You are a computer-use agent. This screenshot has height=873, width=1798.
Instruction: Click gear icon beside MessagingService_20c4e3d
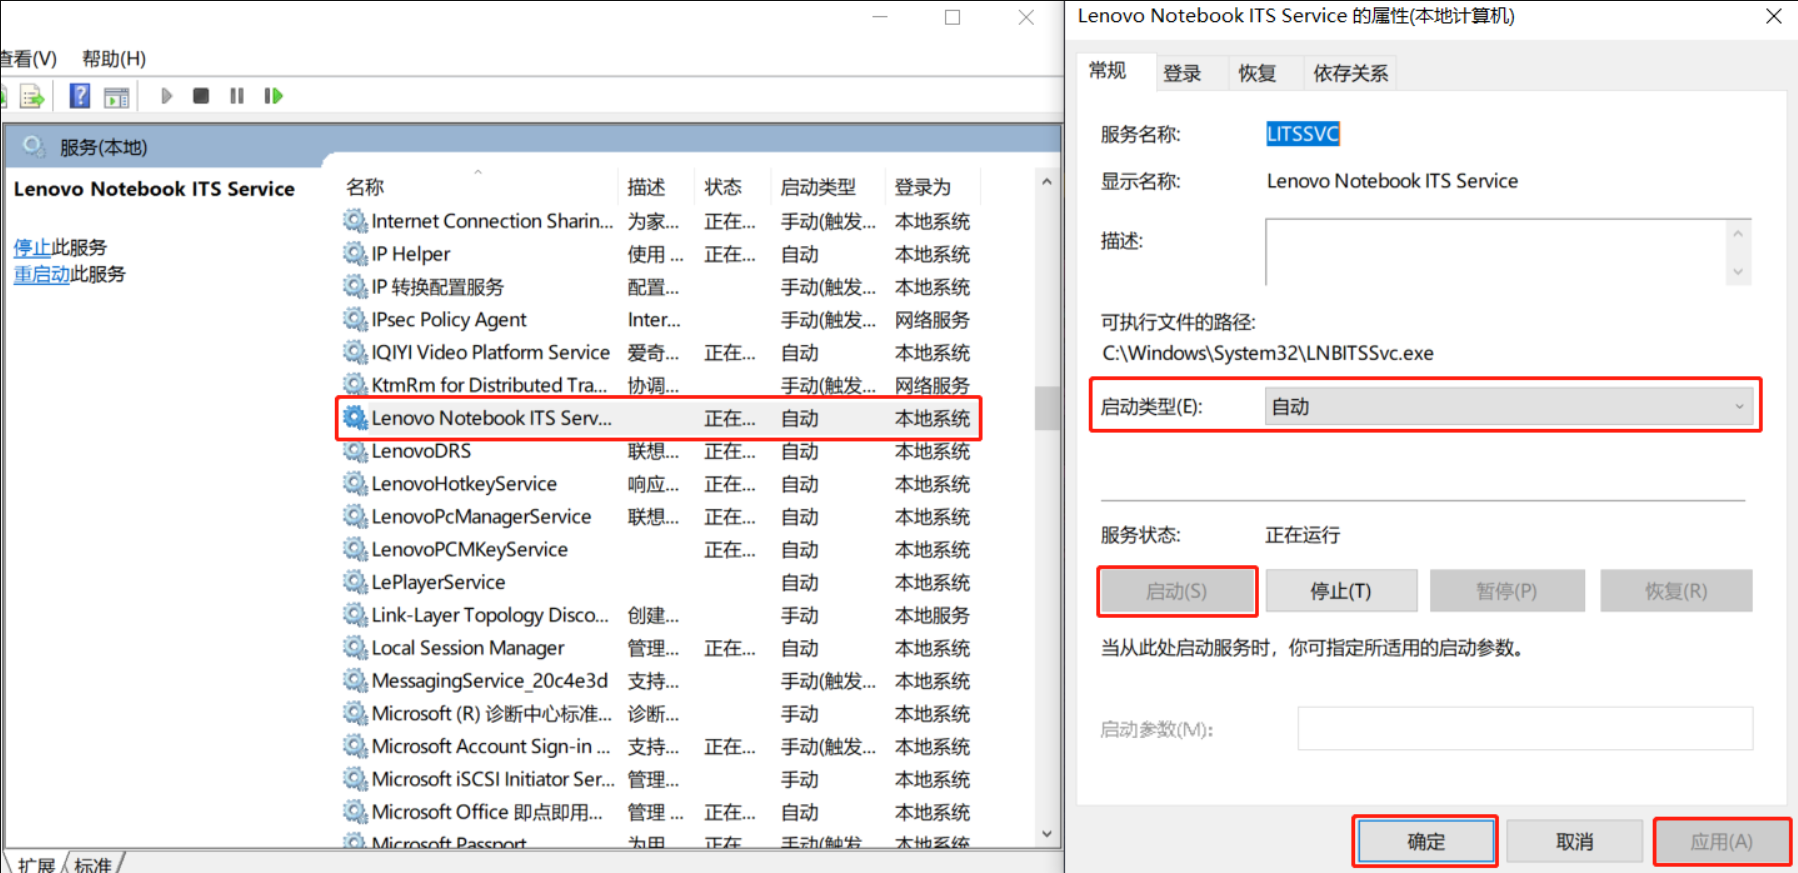coord(355,681)
